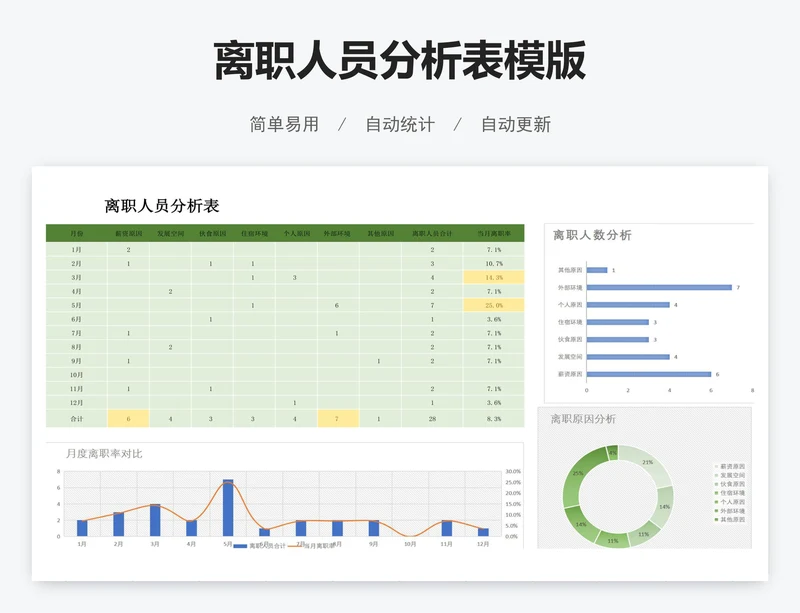Click the 1月 row label in table

tap(77, 250)
